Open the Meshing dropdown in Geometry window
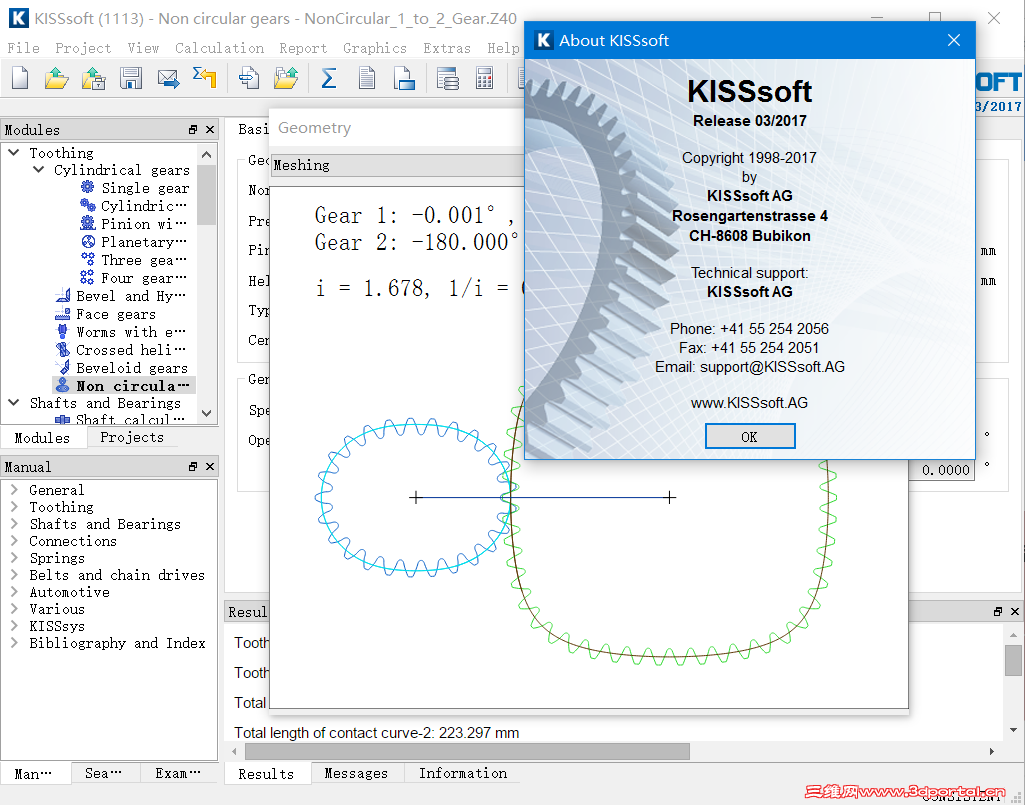This screenshot has width=1025, height=805. (398, 165)
